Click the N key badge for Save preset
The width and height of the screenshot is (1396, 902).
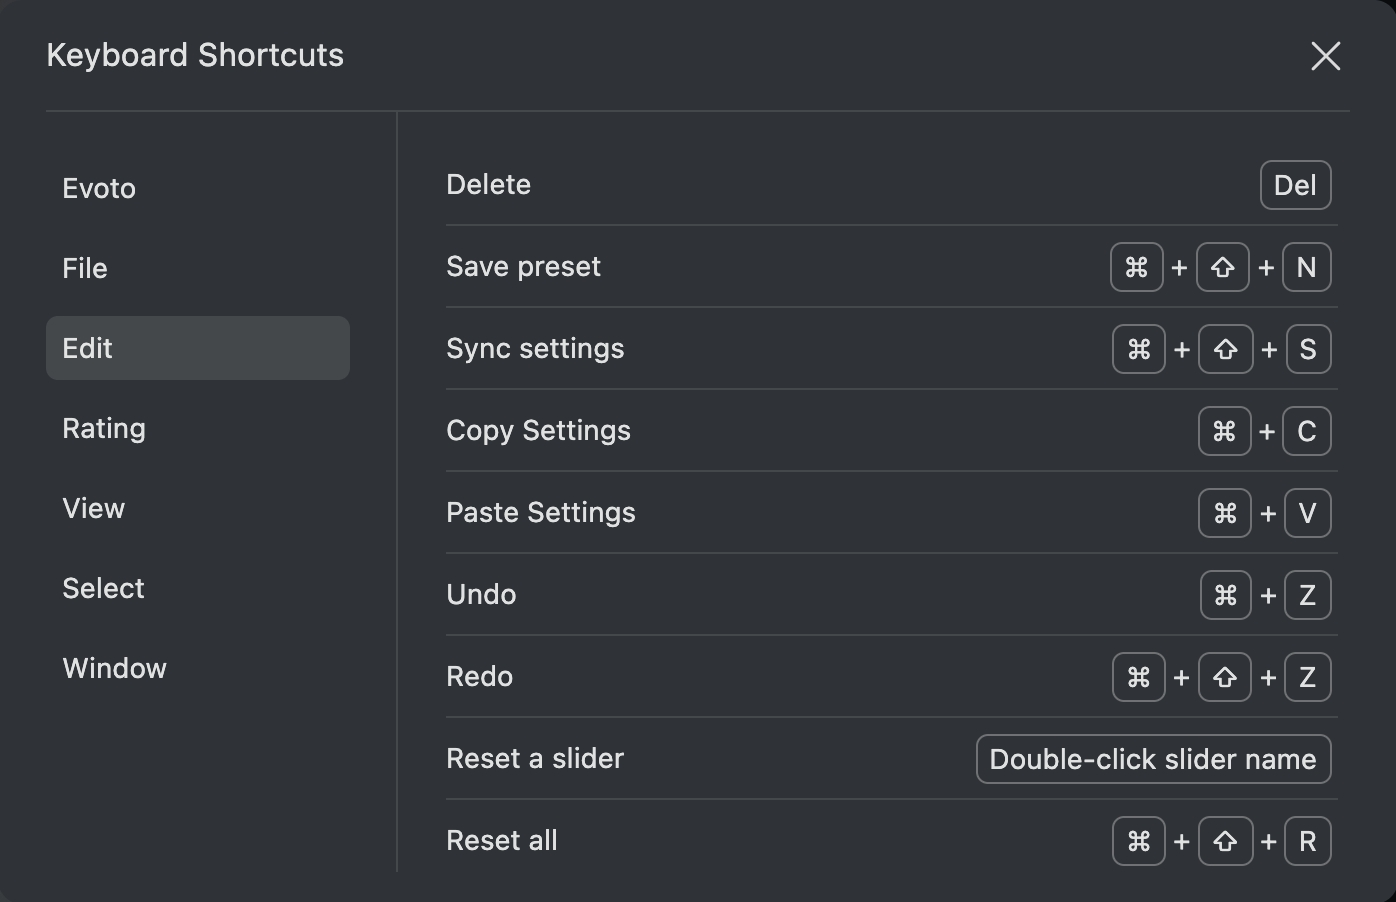point(1306,267)
